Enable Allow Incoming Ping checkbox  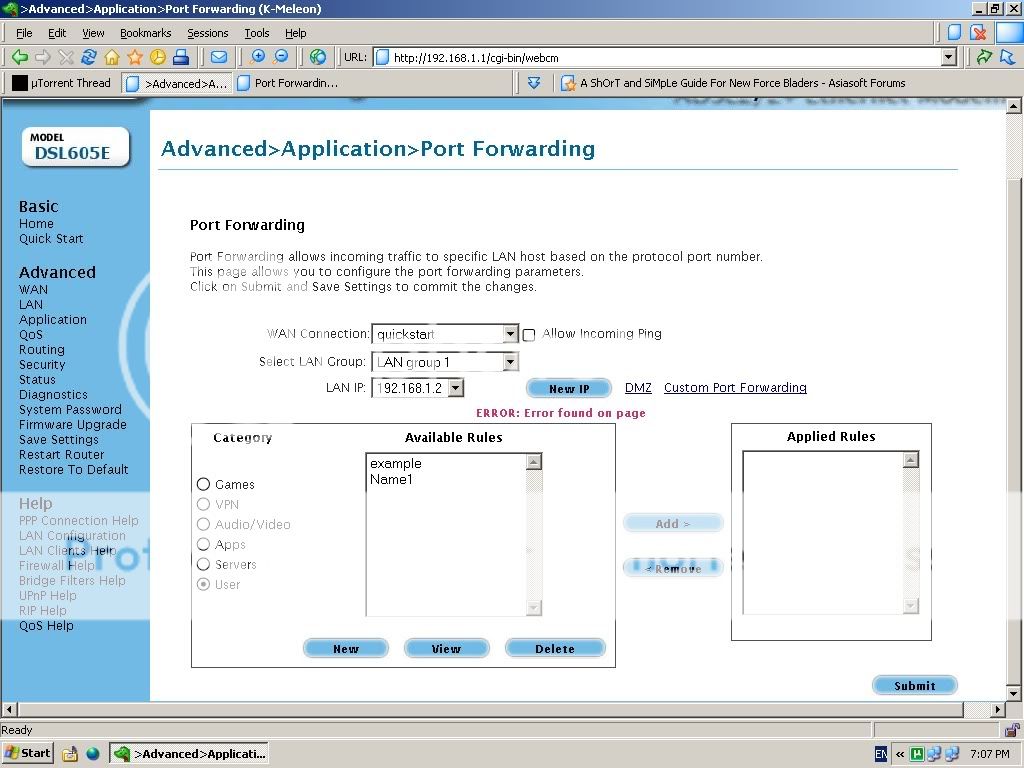(529, 335)
